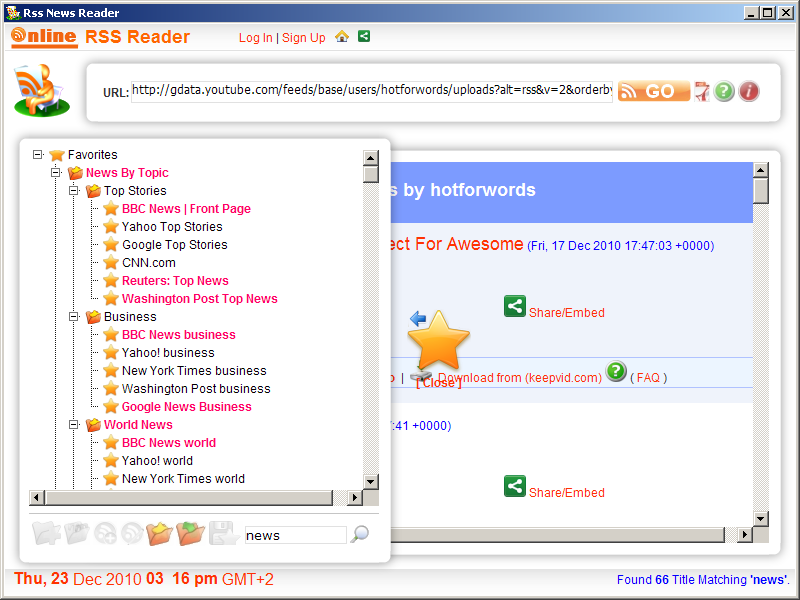Collapse the Favorites root node
Screen dimensions: 800x600
click(37, 154)
